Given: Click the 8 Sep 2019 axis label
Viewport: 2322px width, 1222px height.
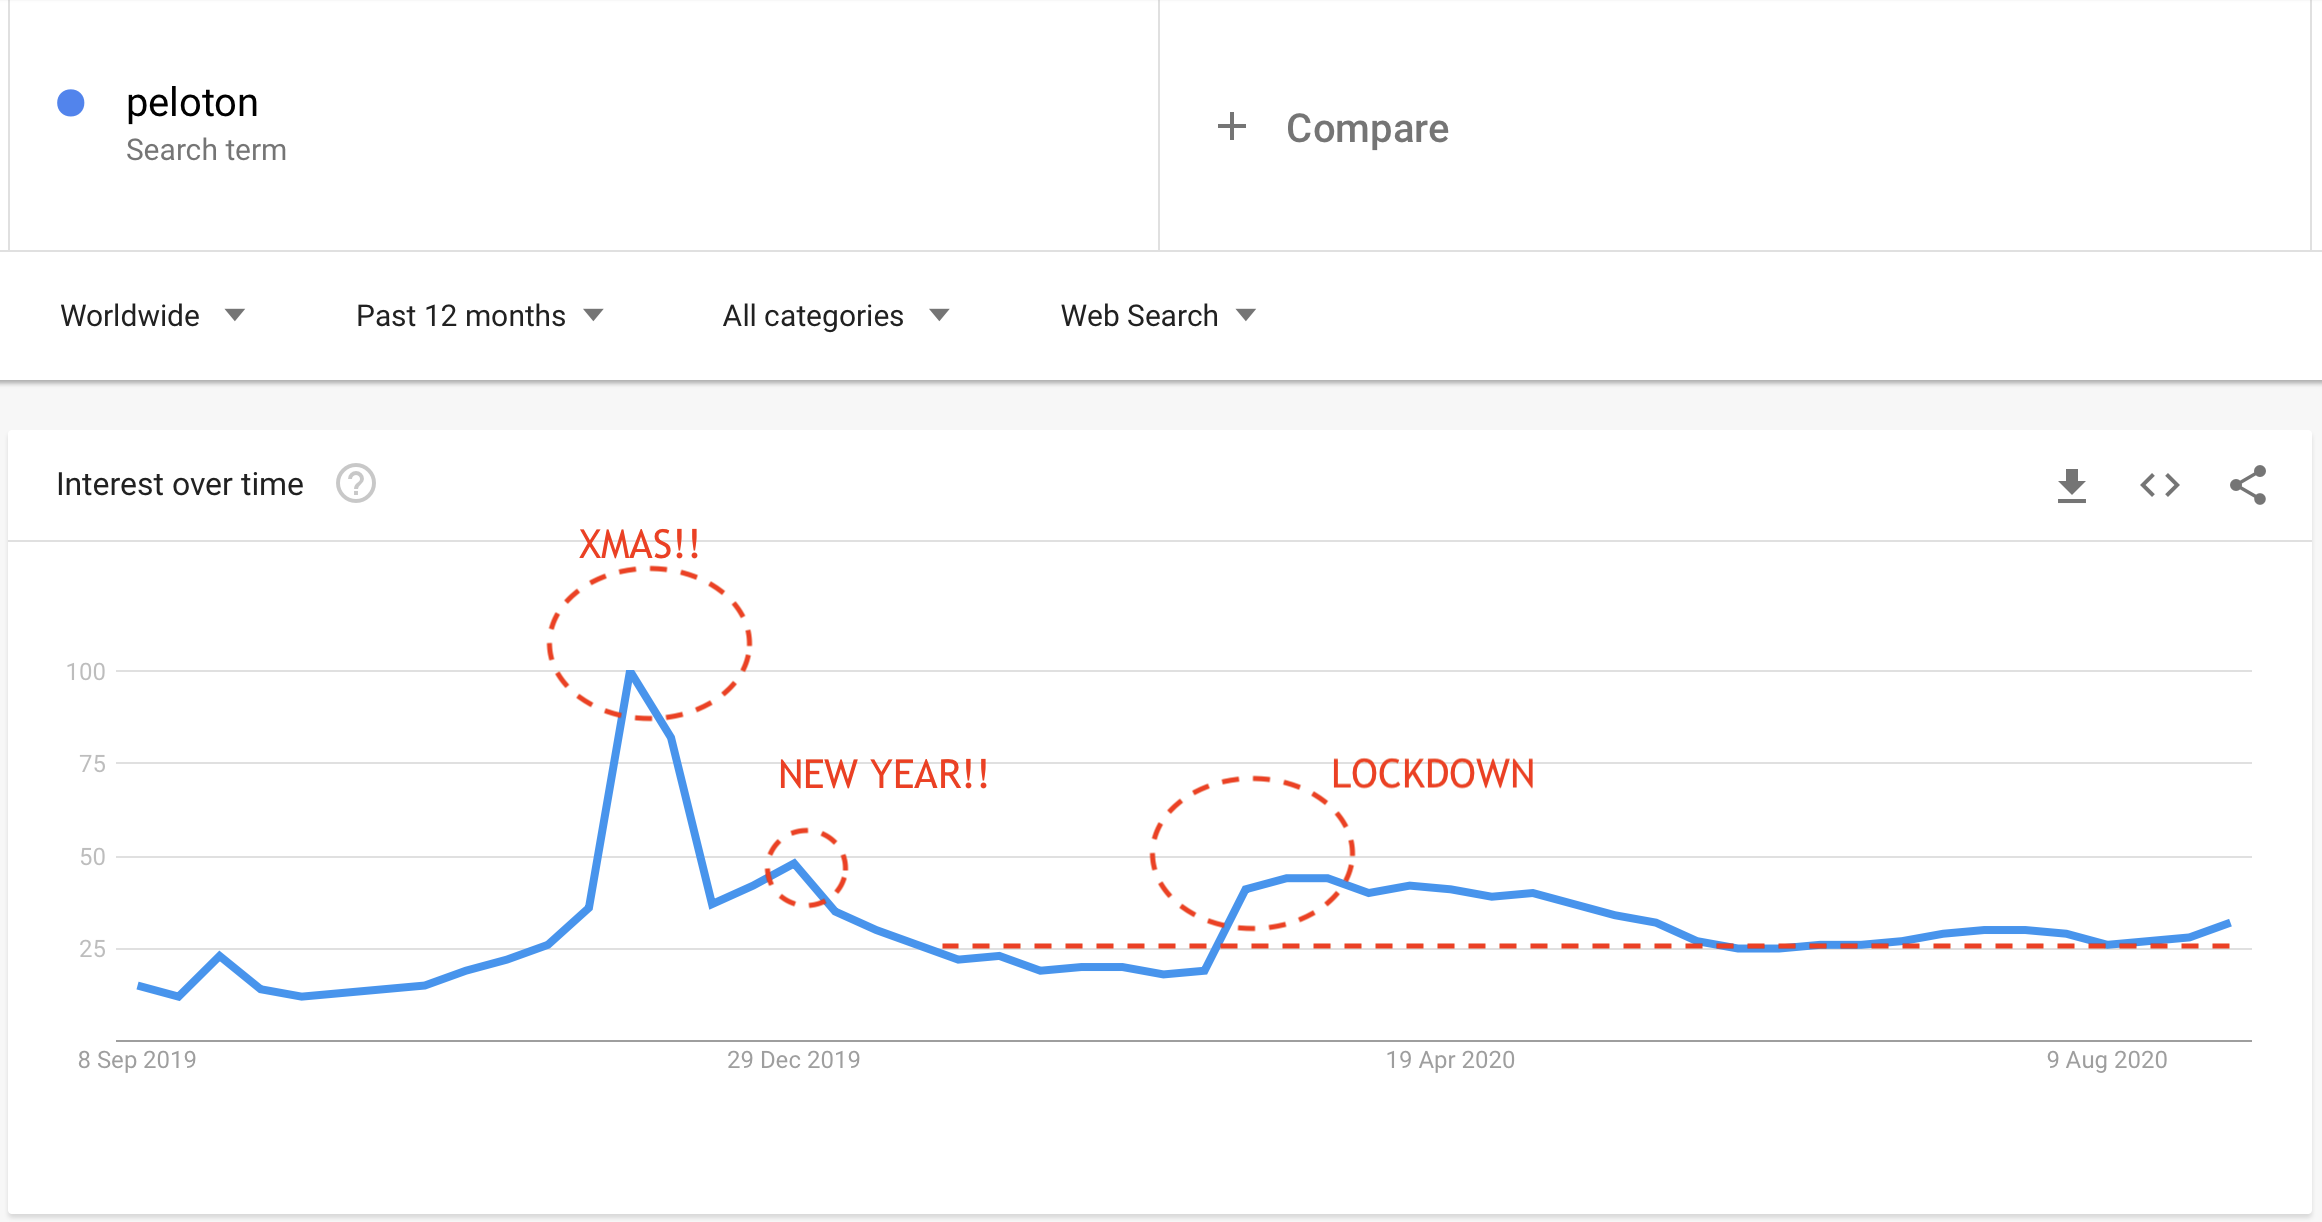Looking at the screenshot, I should (137, 1060).
